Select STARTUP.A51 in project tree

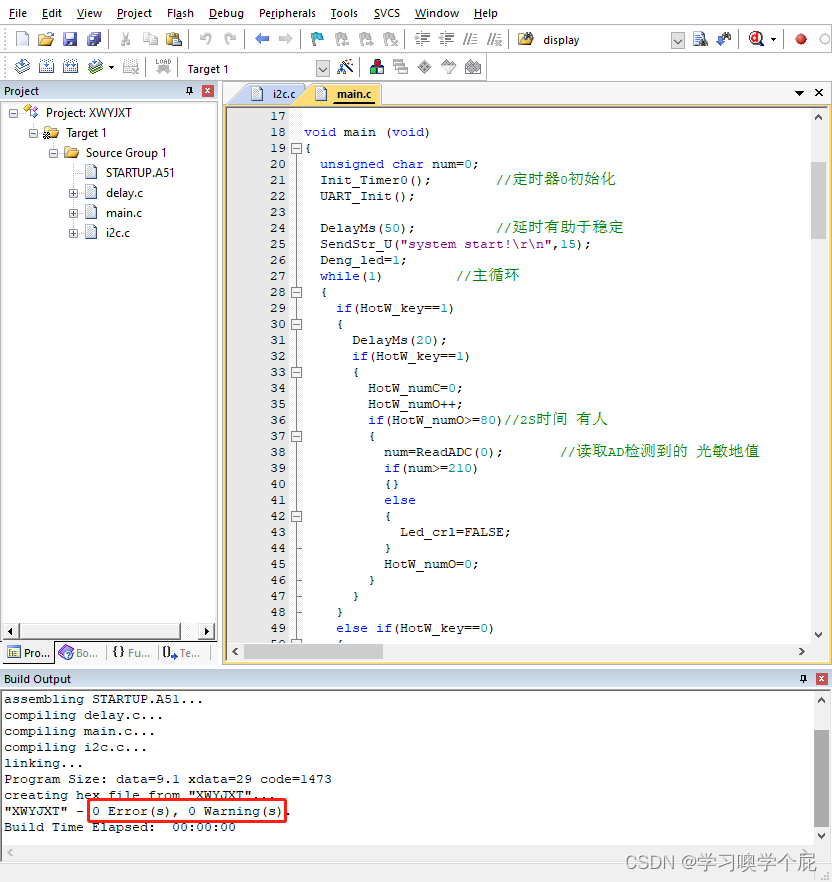140,173
